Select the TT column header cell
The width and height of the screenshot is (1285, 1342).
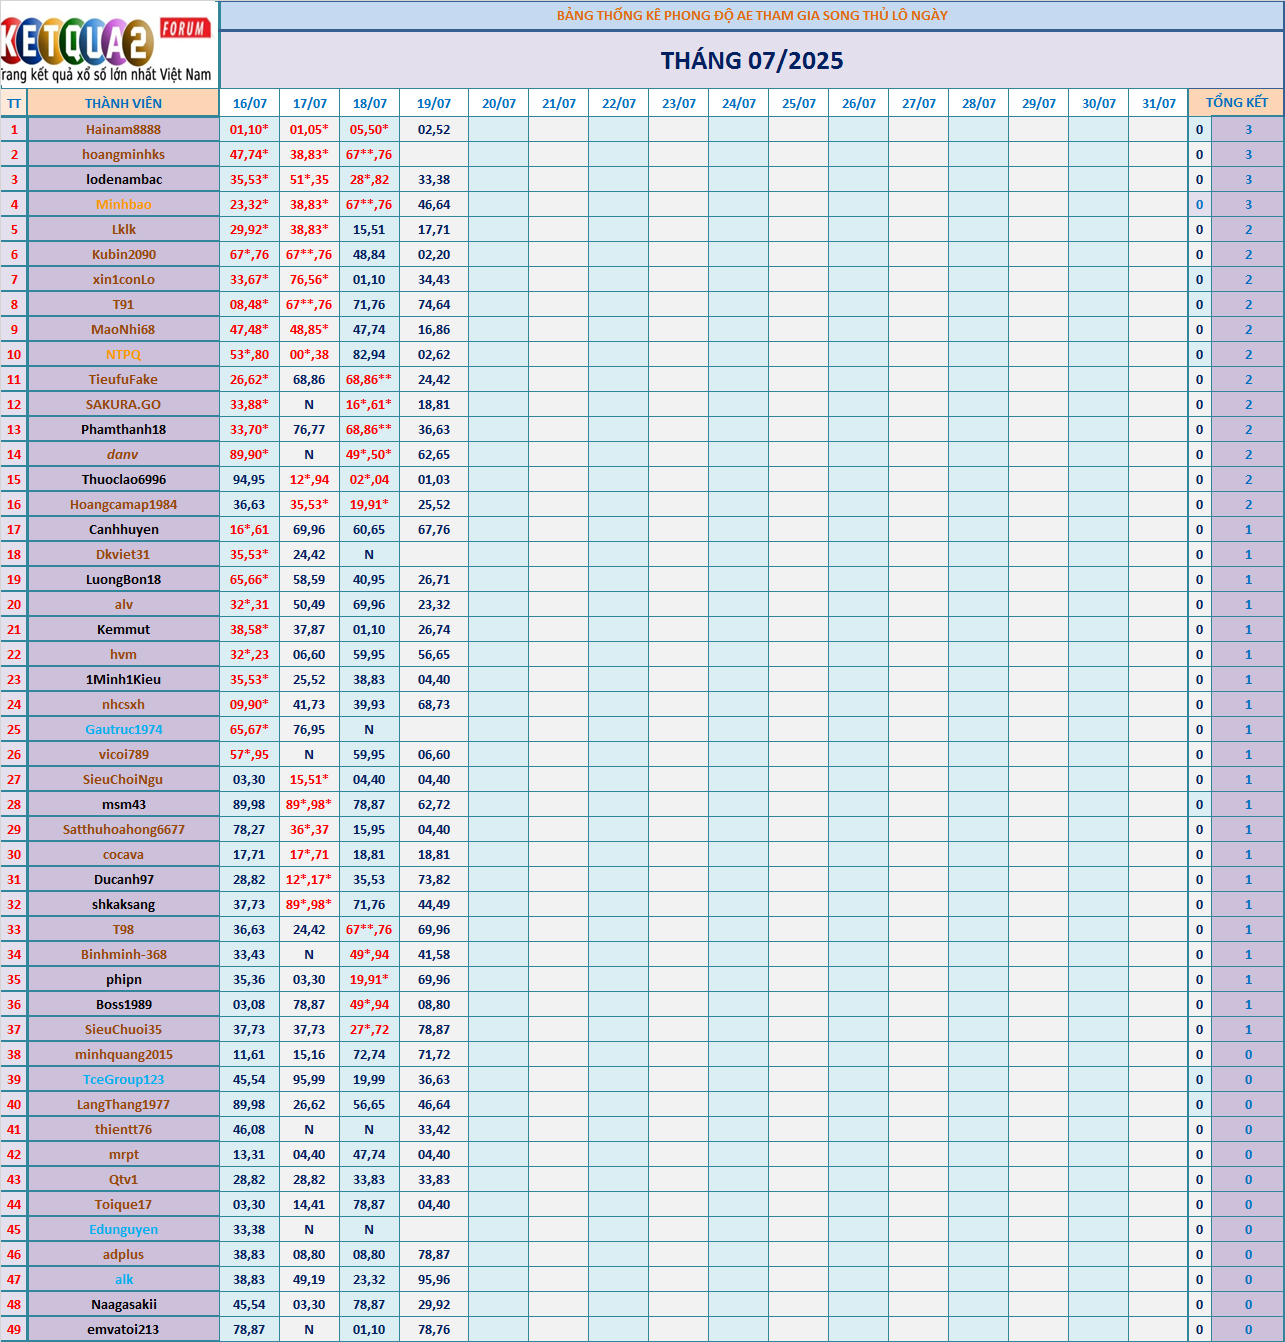click(14, 103)
